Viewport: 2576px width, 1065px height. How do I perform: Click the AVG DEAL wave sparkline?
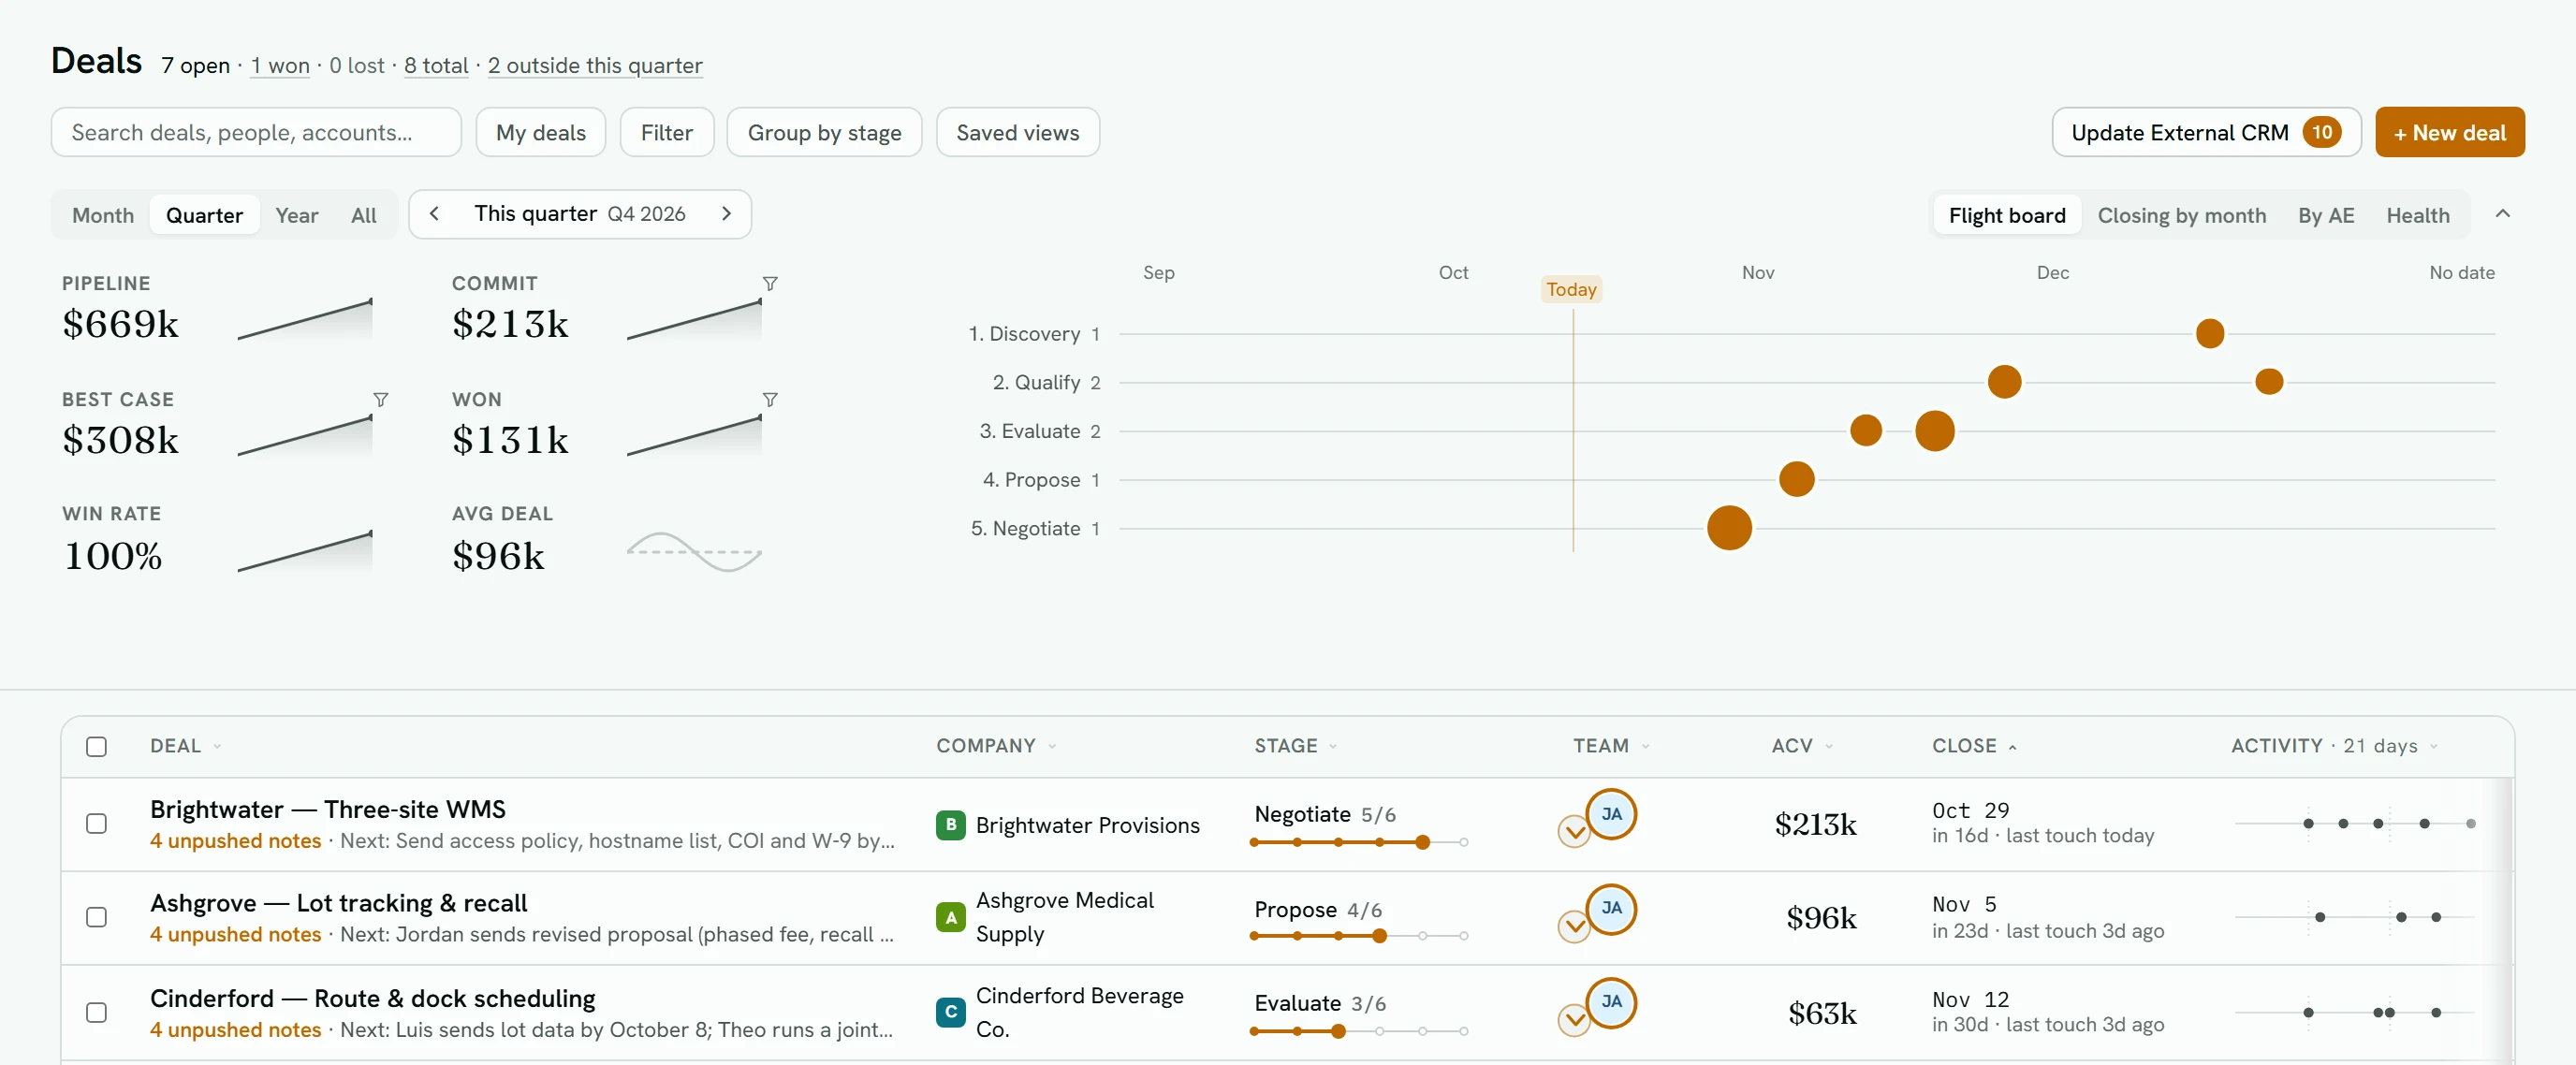click(x=694, y=552)
